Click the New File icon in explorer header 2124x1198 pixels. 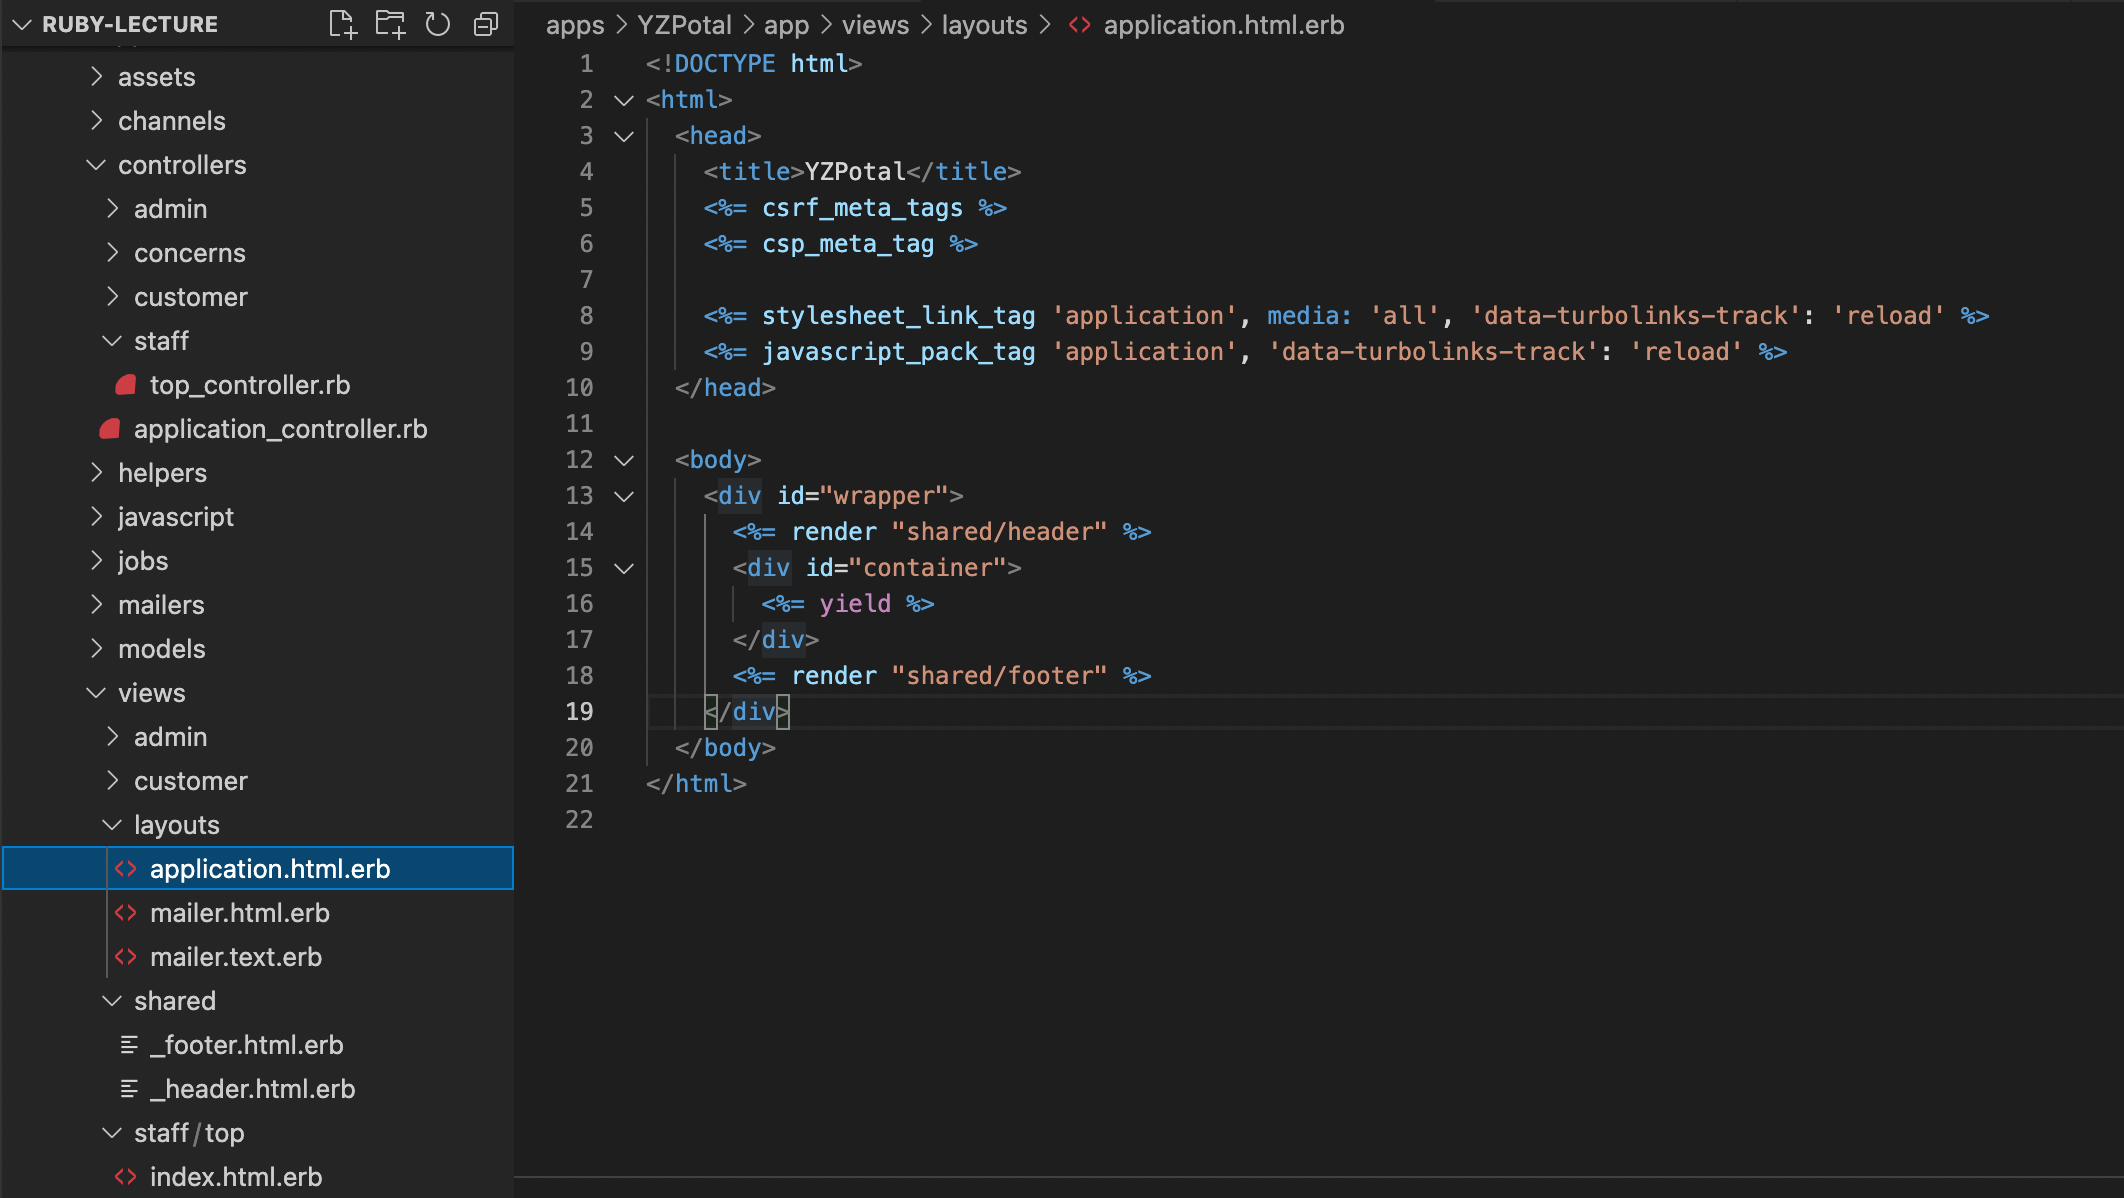342,24
